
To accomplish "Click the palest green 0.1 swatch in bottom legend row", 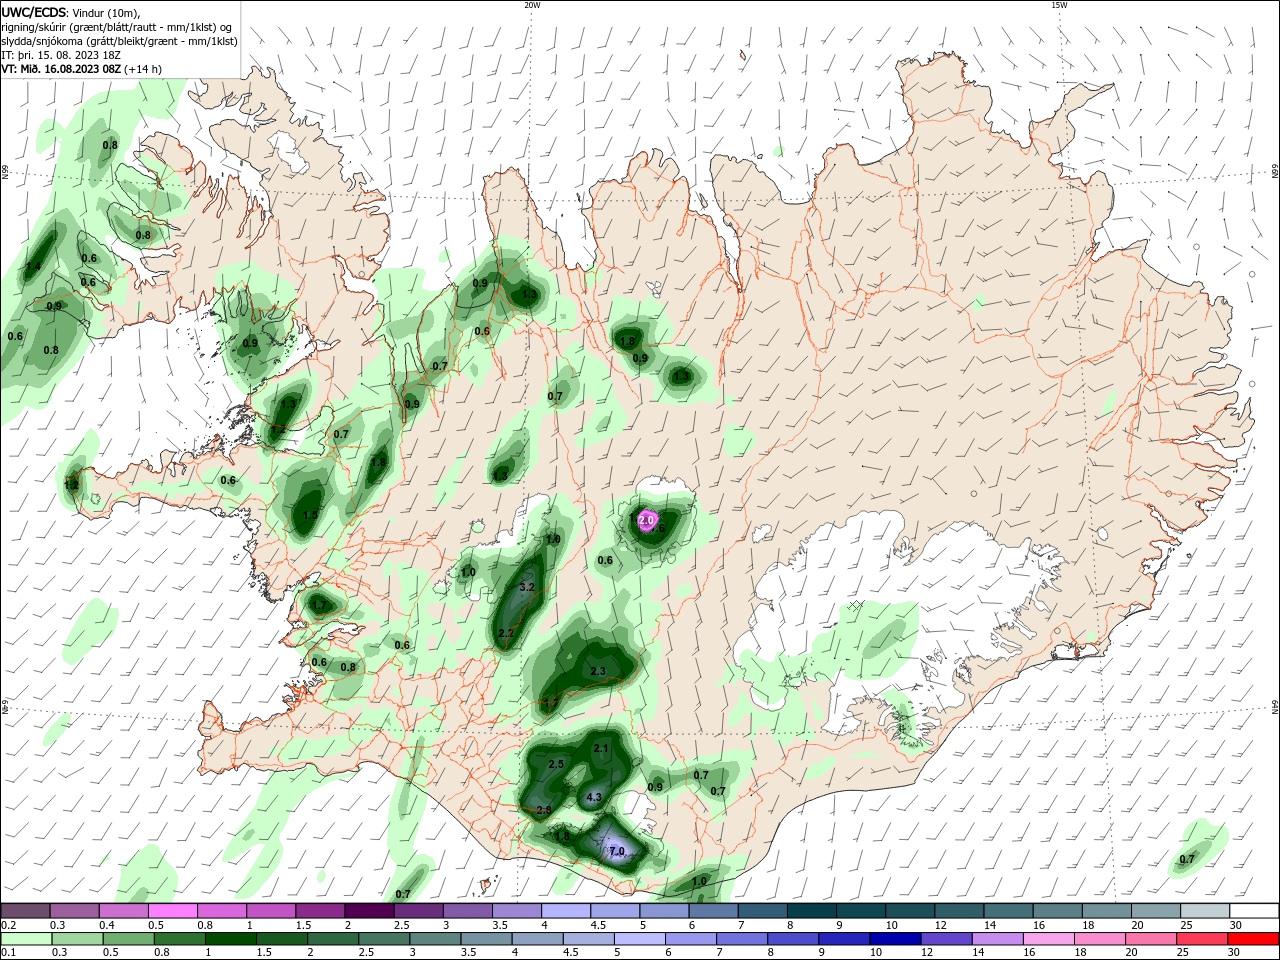I will pyautogui.click(x=26, y=939).
